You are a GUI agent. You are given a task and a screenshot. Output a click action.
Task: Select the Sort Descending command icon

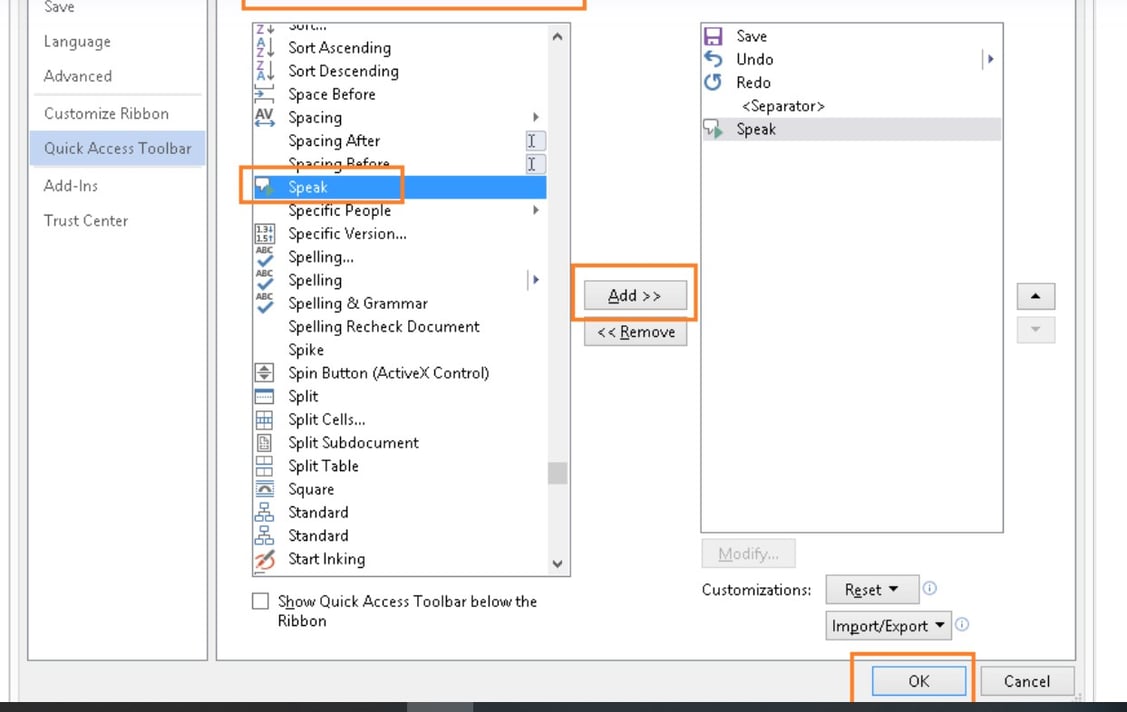[x=264, y=71]
